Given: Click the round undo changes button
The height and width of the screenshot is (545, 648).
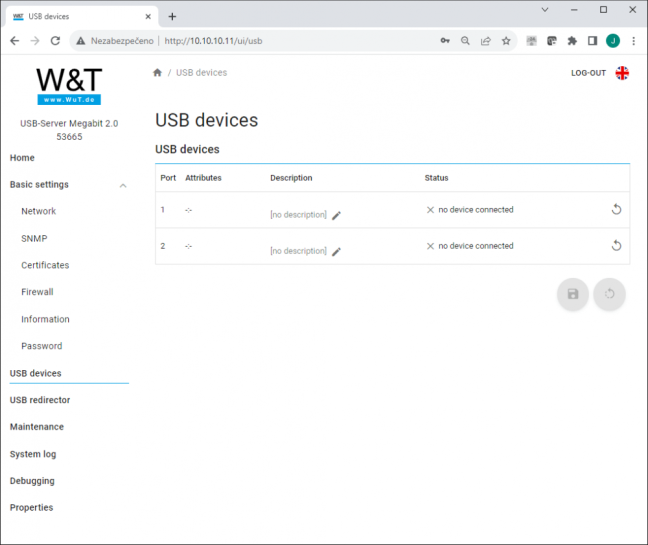Looking at the screenshot, I should [610, 294].
